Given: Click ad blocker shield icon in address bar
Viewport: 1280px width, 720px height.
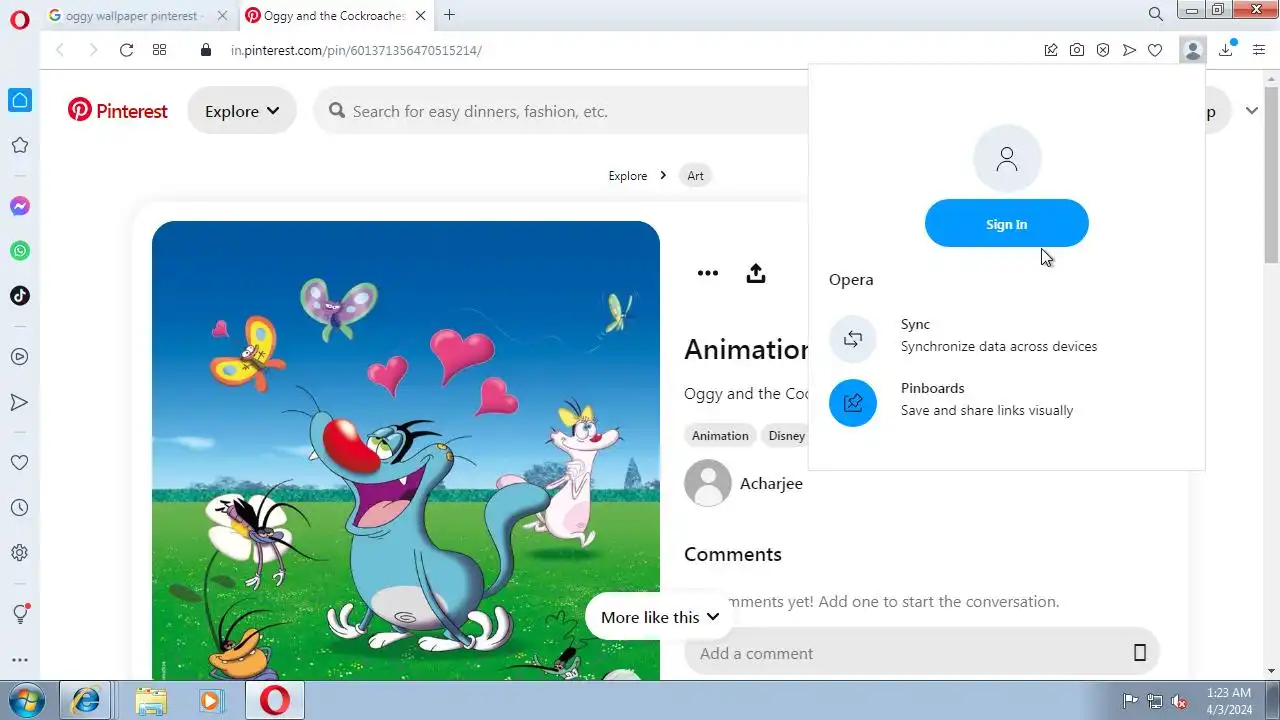Looking at the screenshot, I should coord(1103,50).
